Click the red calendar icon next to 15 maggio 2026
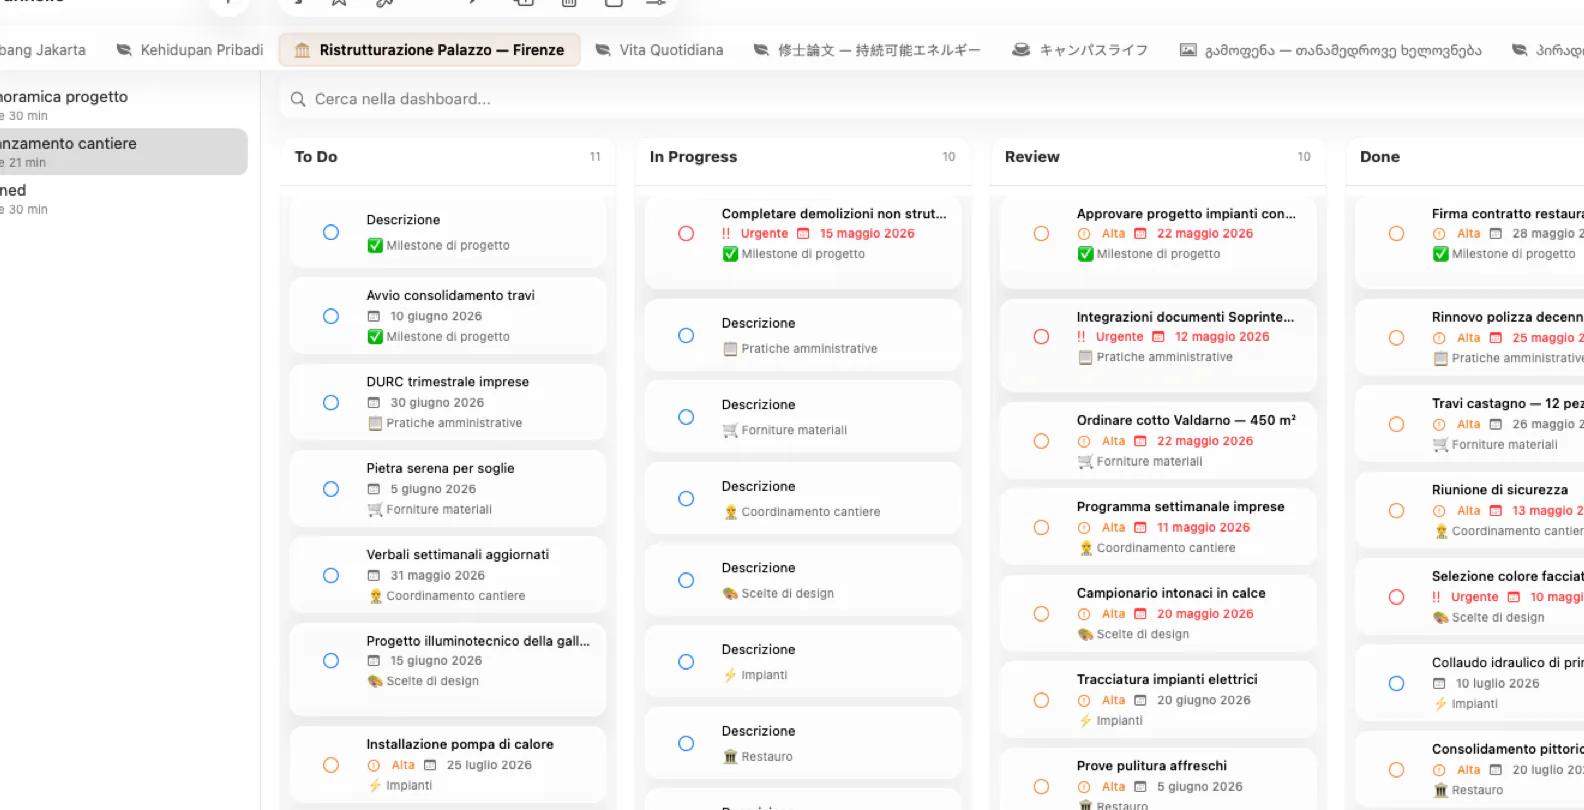 tap(803, 234)
